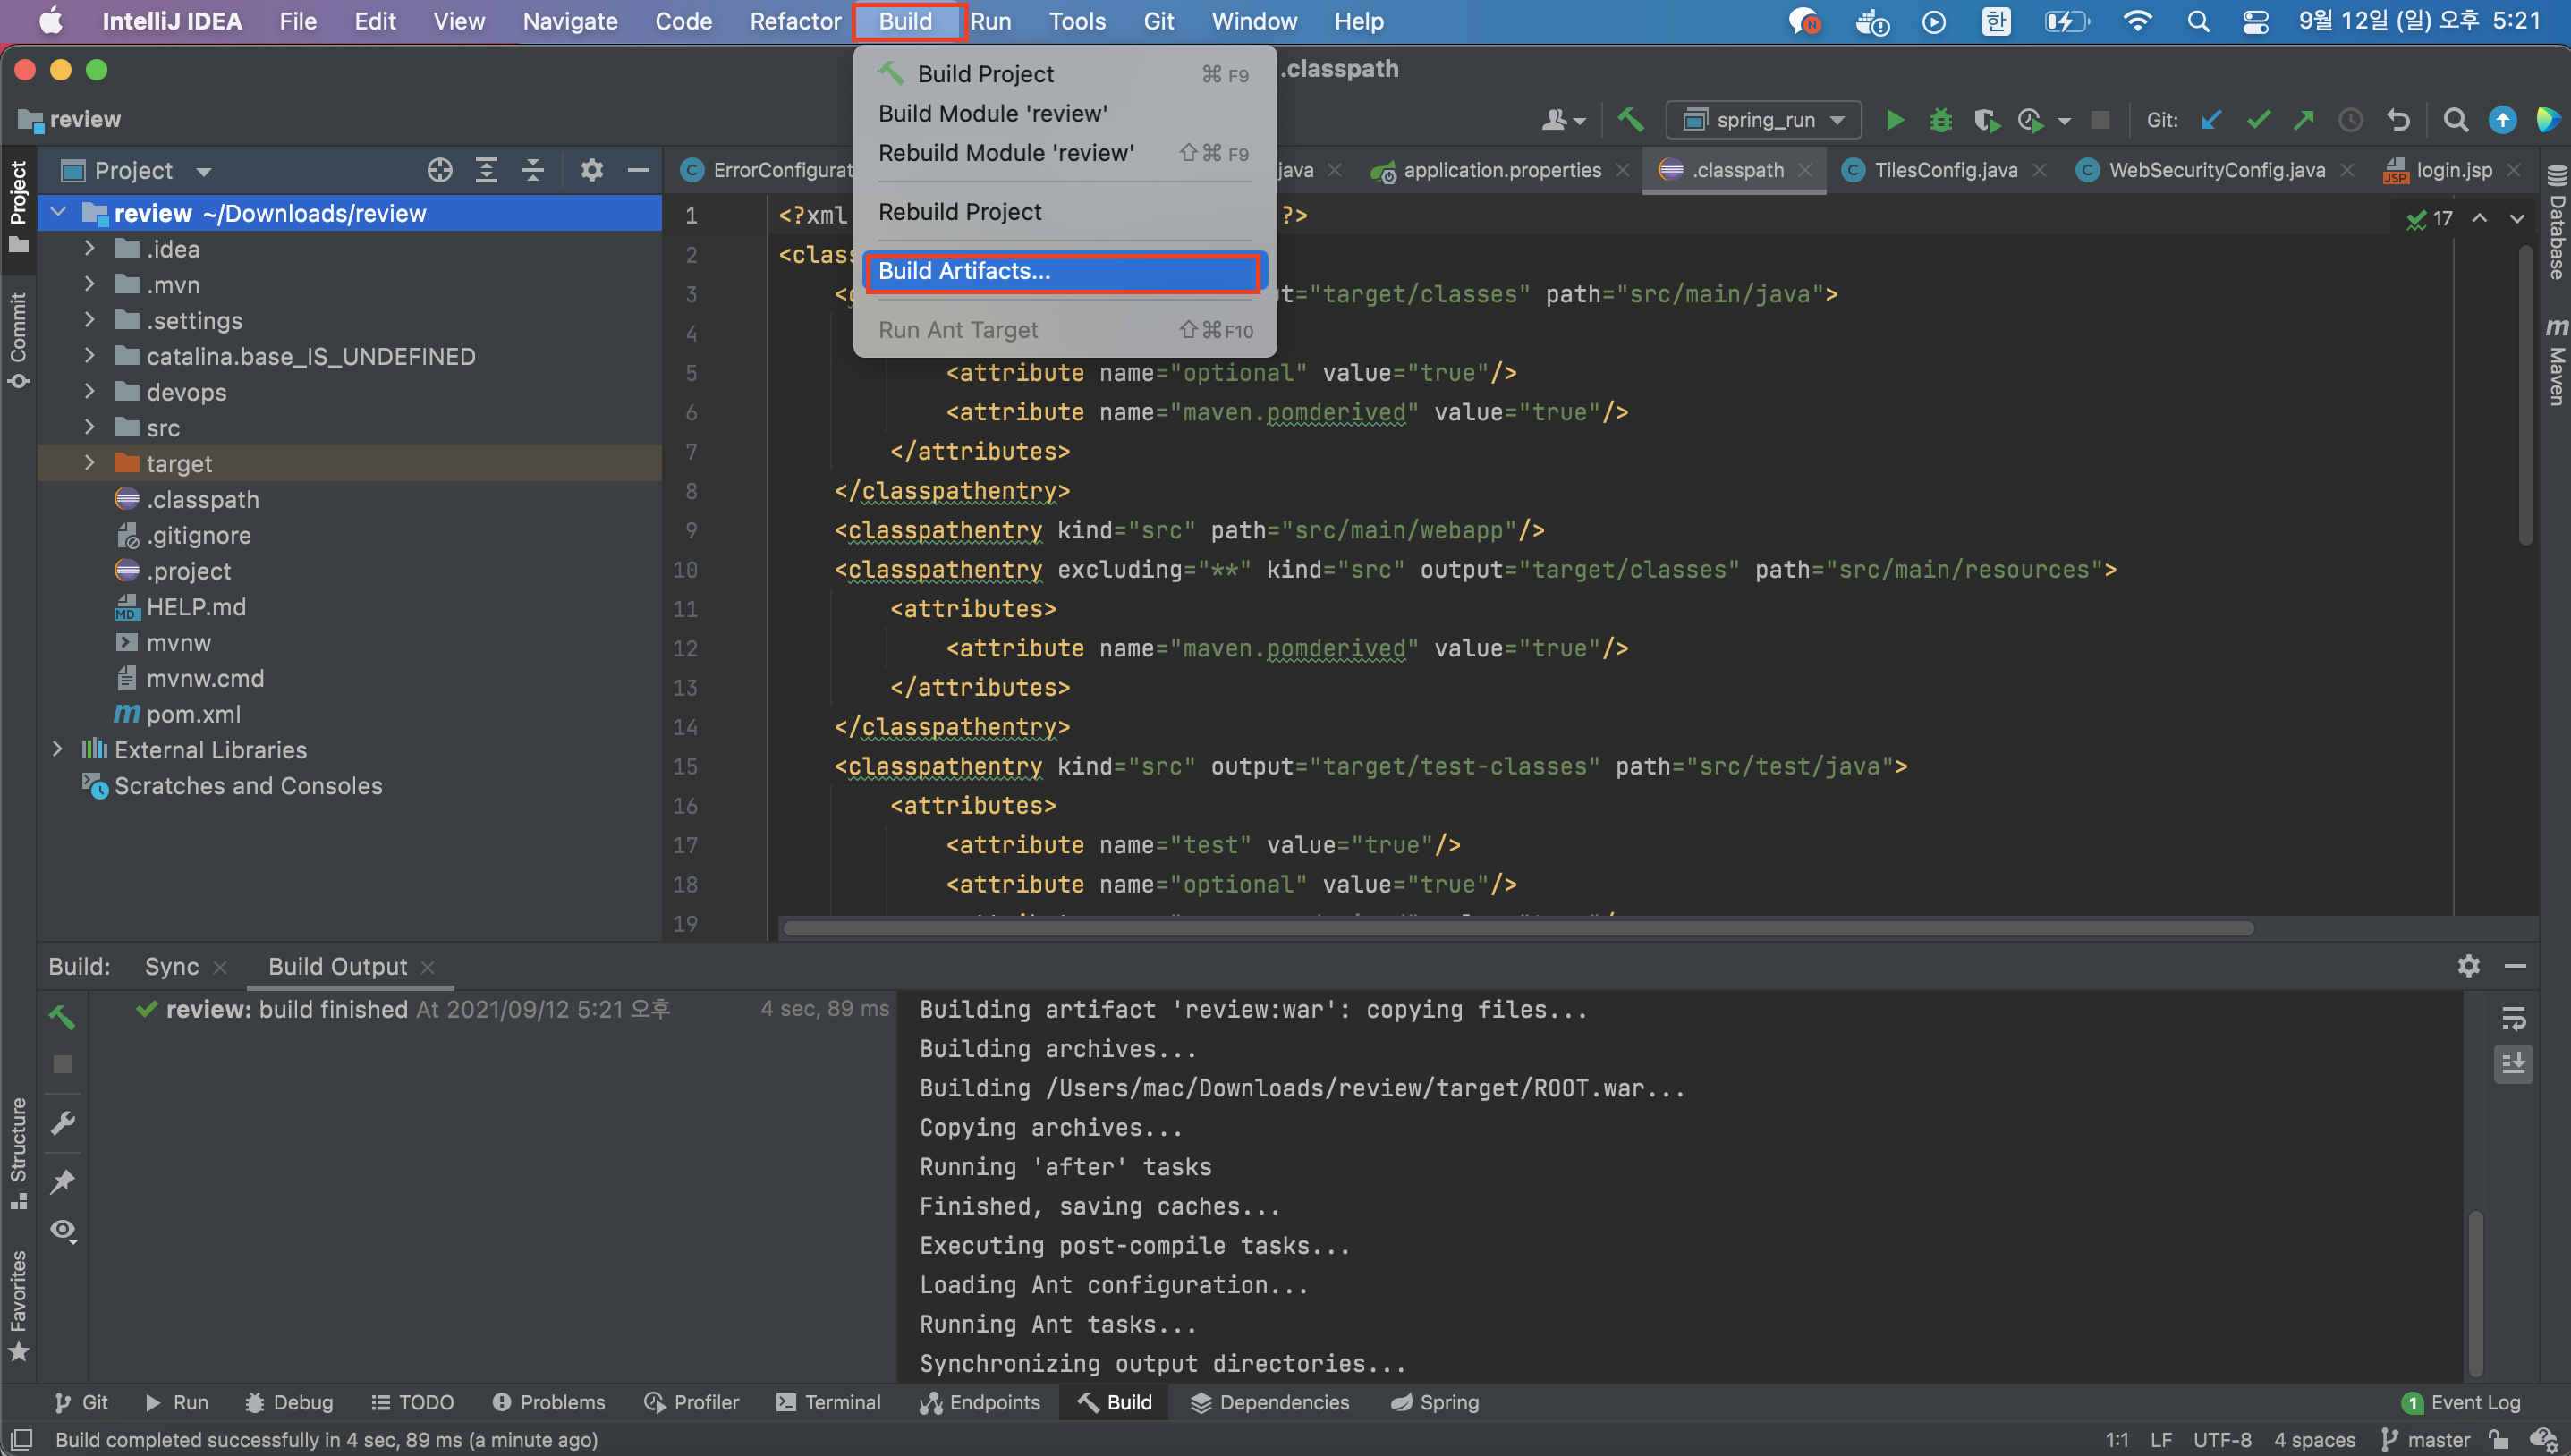Expand External Libraries node
Image resolution: width=2571 pixels, height=1456 pixels.
[57, 749]
